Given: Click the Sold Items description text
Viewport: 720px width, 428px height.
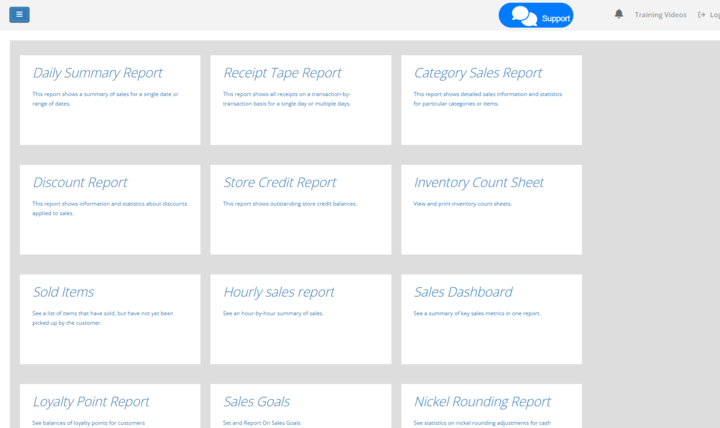Looking at the screenshot, I should 102,317.
